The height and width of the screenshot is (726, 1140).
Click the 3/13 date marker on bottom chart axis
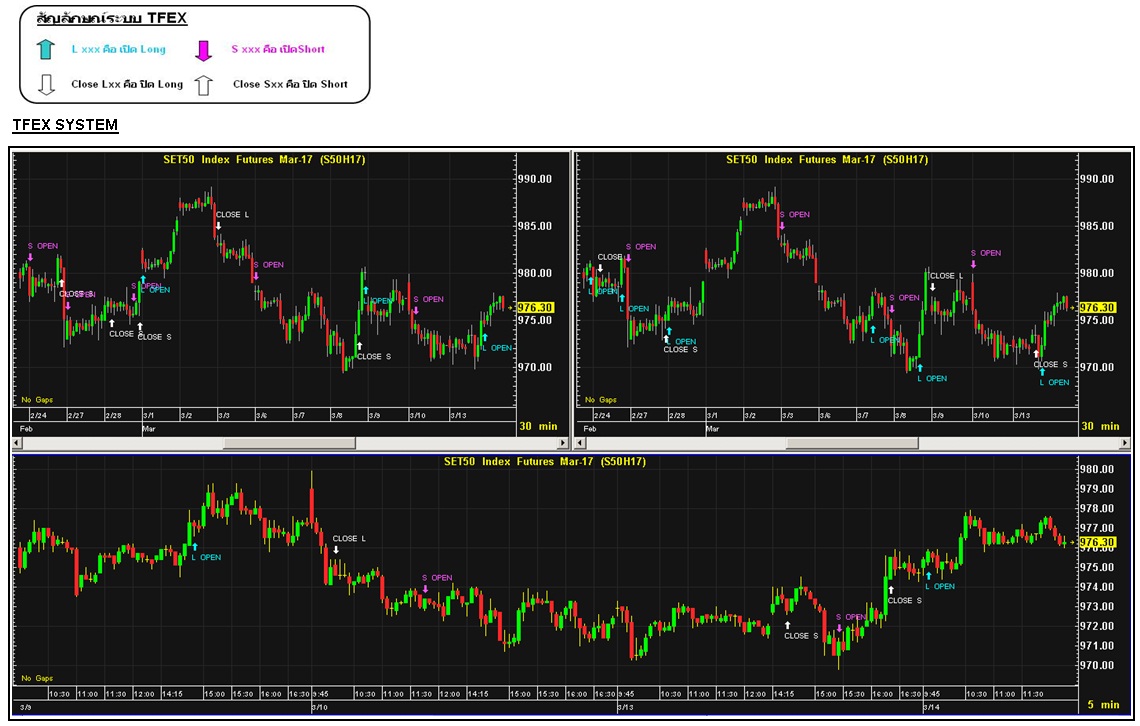click(x=624, y=706)
